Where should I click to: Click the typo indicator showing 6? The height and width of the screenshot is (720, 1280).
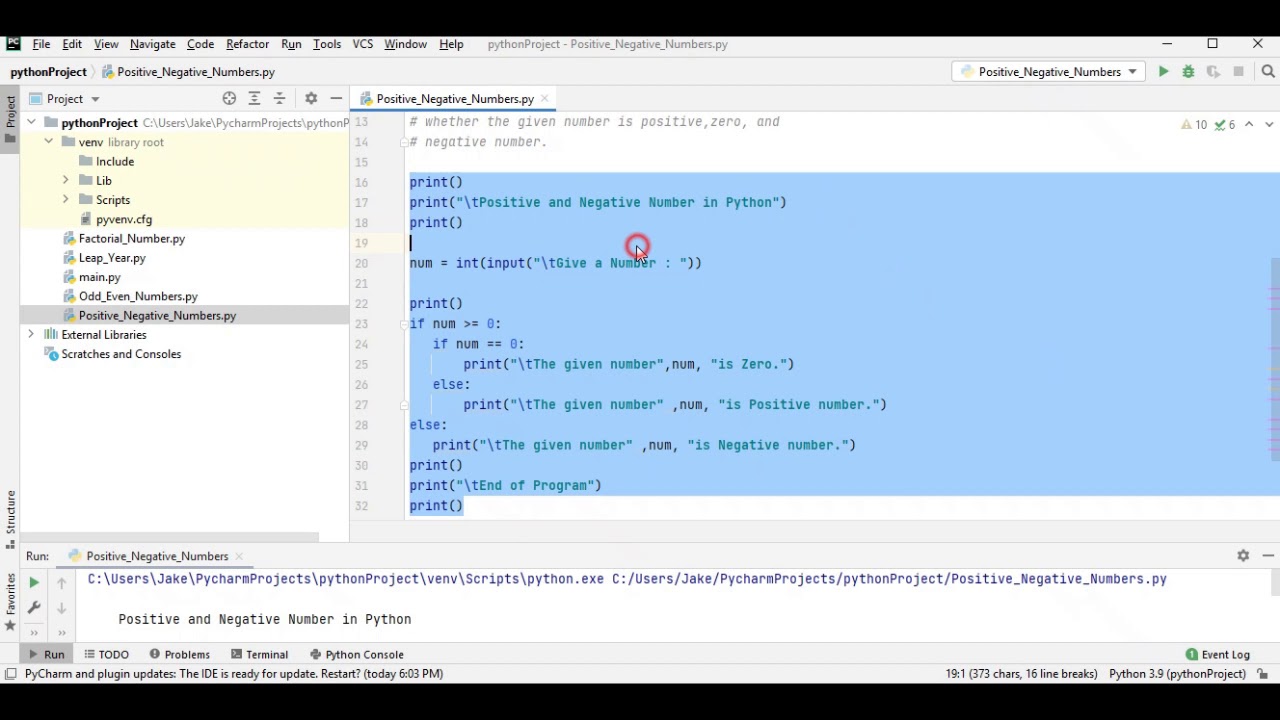(1225, 124)
